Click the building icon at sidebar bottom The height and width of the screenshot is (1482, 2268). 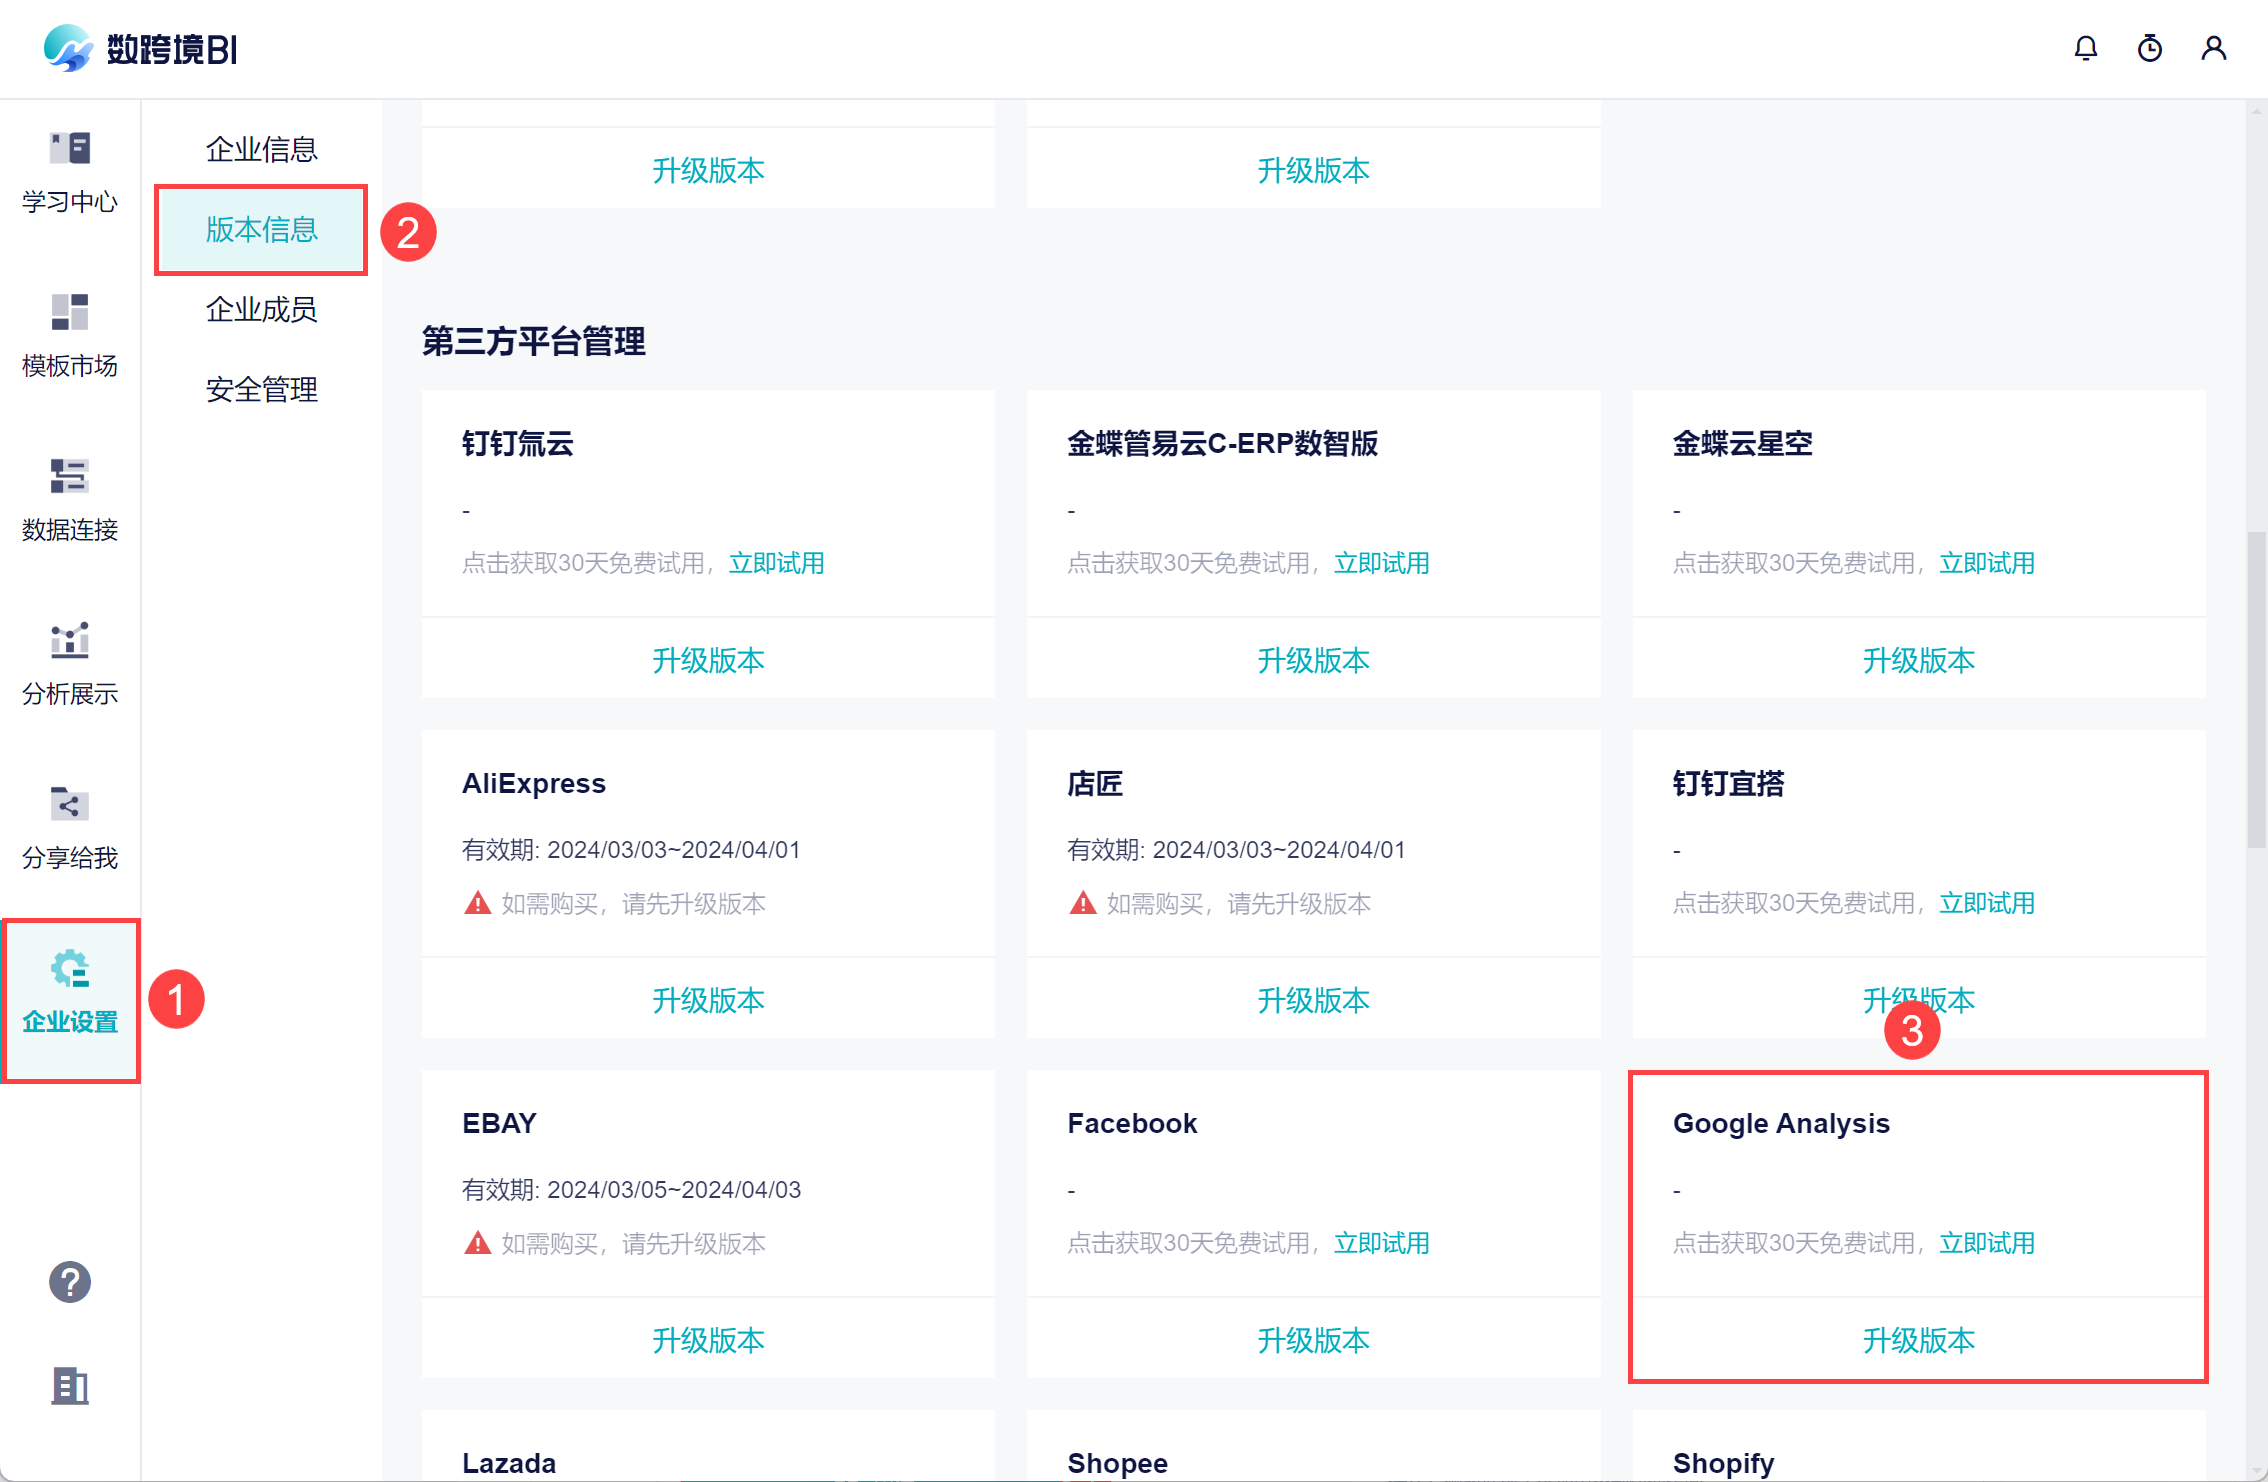click(70, 1386)
